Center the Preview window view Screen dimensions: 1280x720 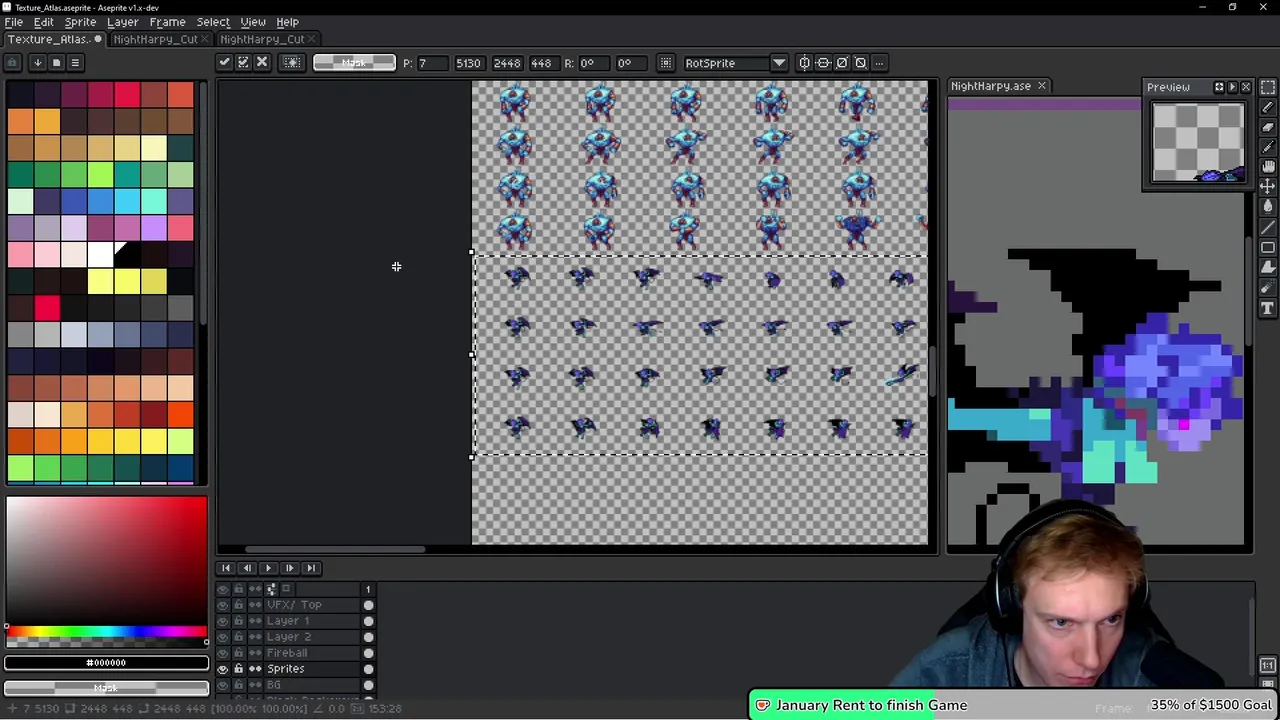pos(1219,87)
